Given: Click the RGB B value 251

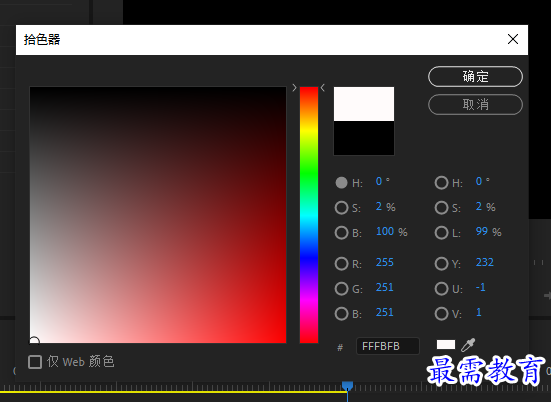Looking at the screenshot, I should pyautogui.click(x=385, y=312).
